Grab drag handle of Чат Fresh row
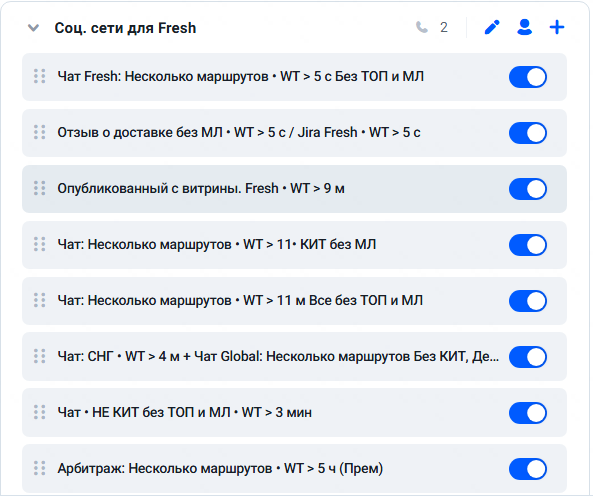This screenshot has height=496, width=593. tap(39, 76)
